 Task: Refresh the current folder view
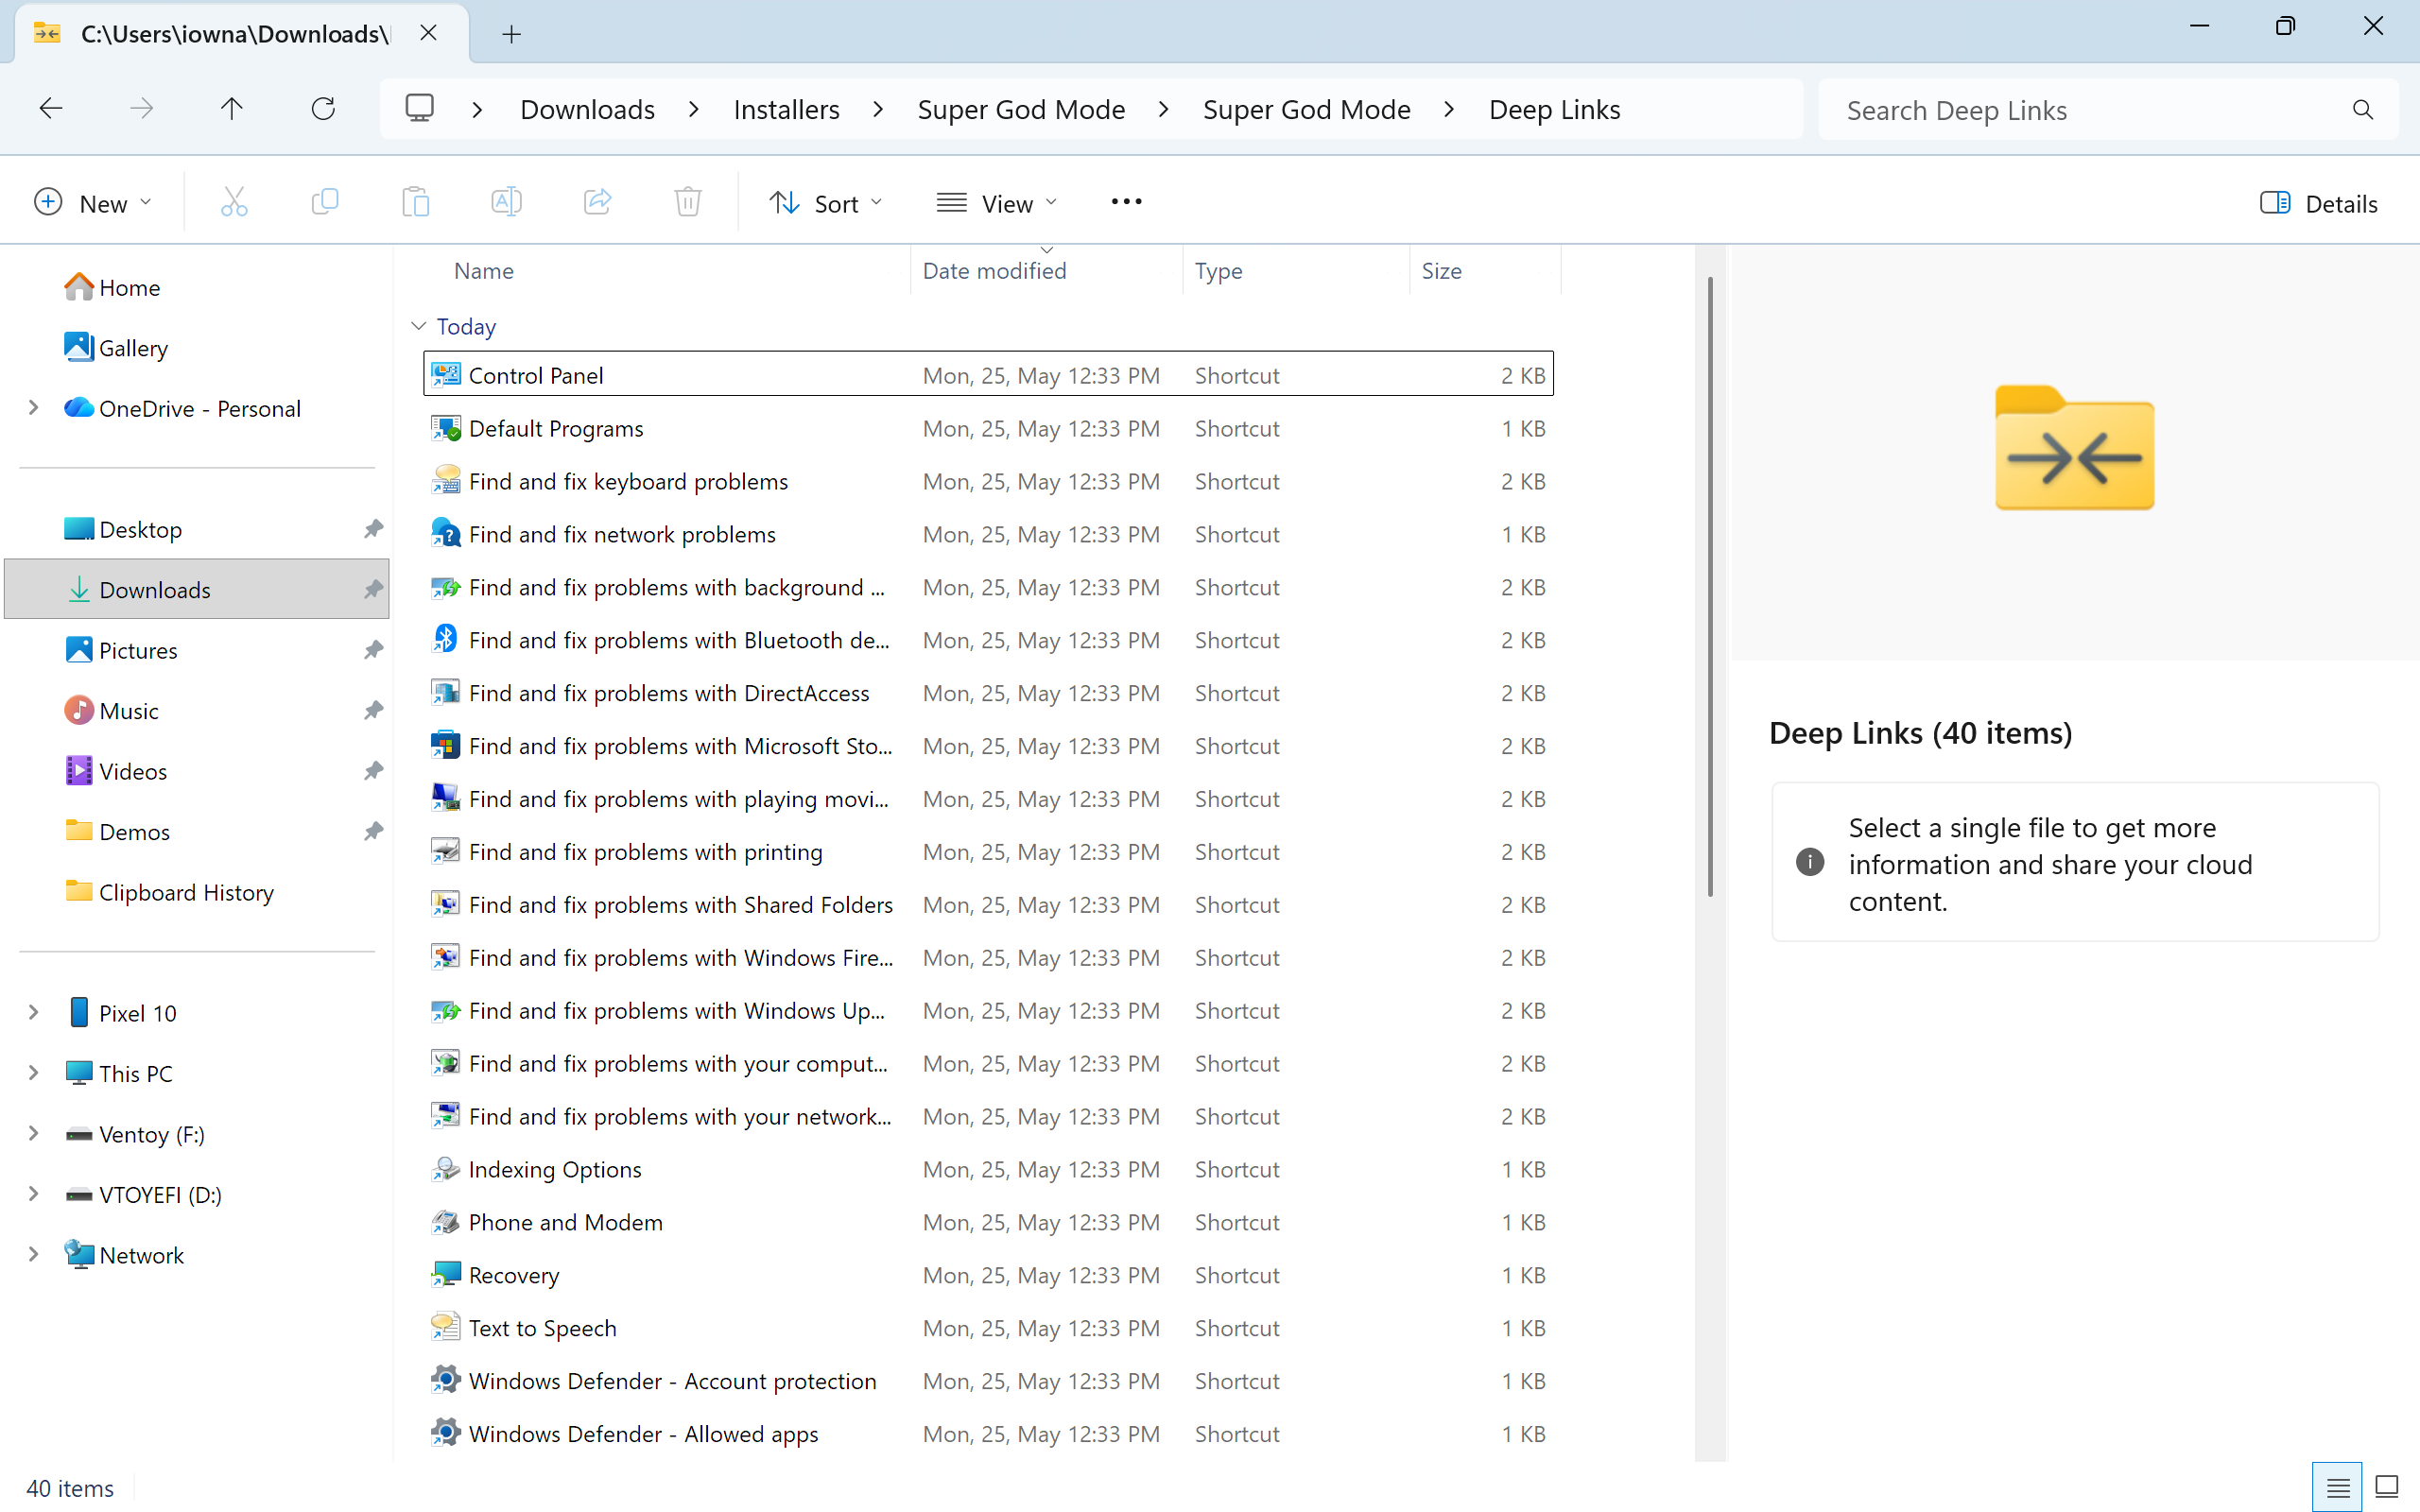click(322, 108)
